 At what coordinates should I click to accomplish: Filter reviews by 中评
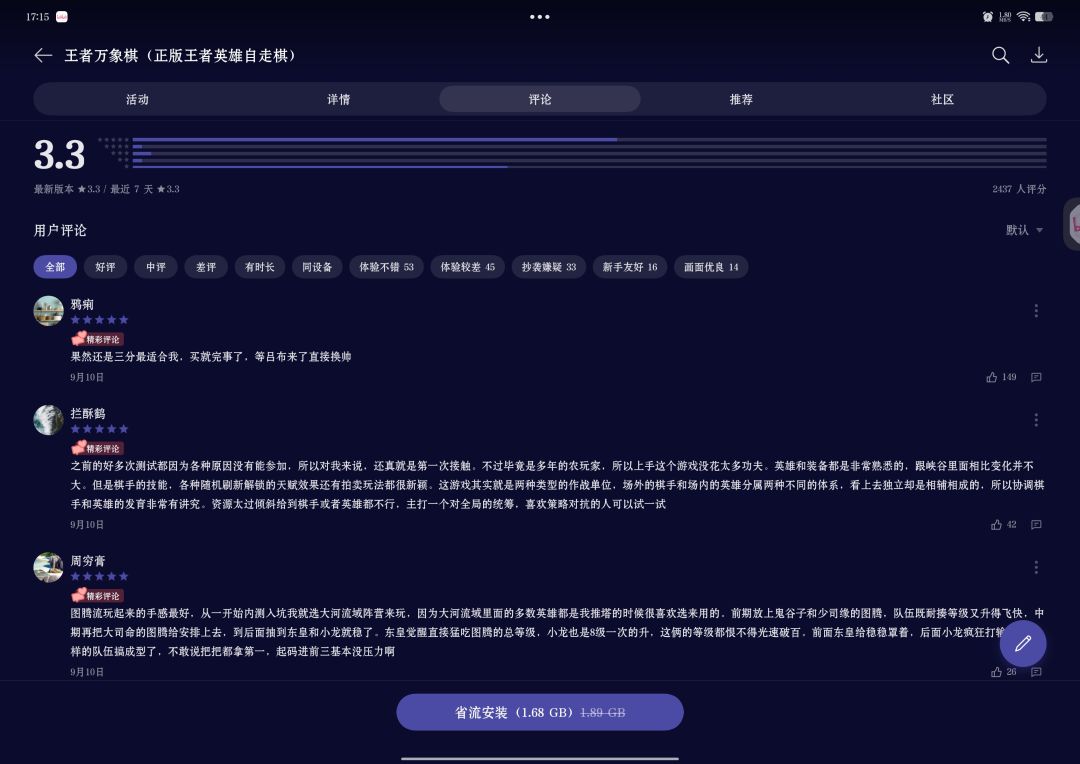(156, 267)
